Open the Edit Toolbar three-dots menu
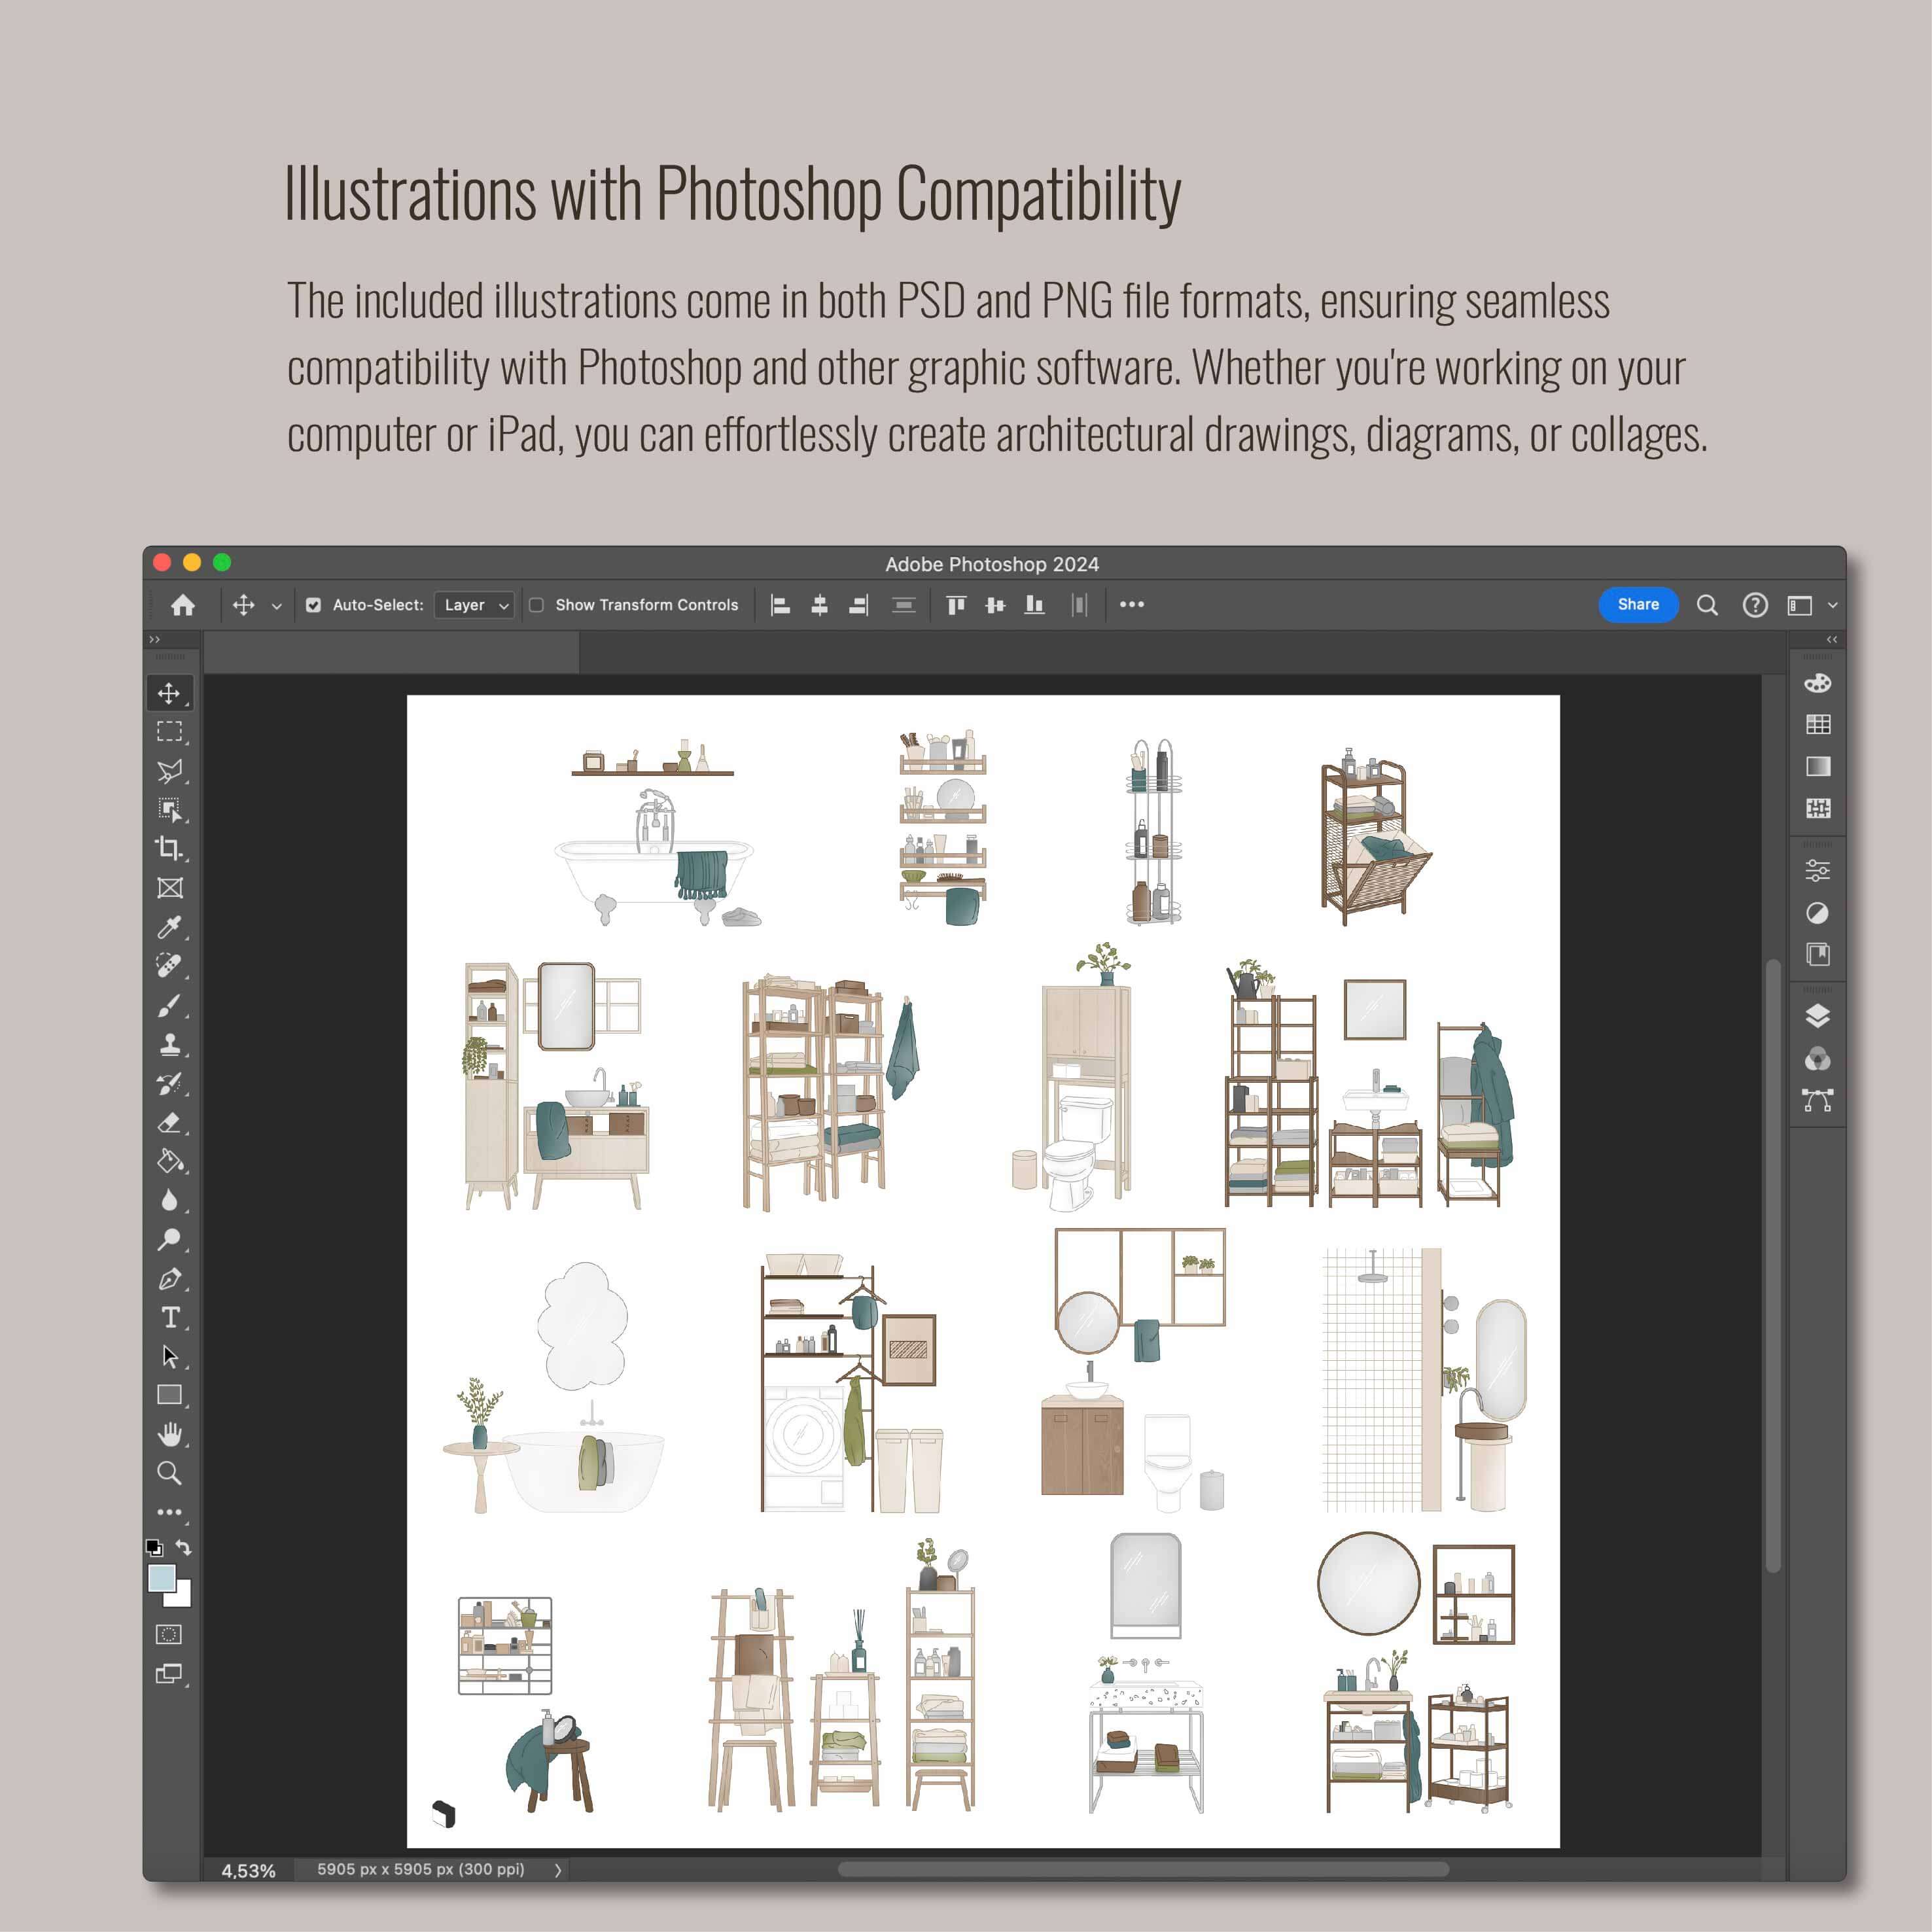The width and height of the screenshot is (1932, 1932). coord(169,1512)
